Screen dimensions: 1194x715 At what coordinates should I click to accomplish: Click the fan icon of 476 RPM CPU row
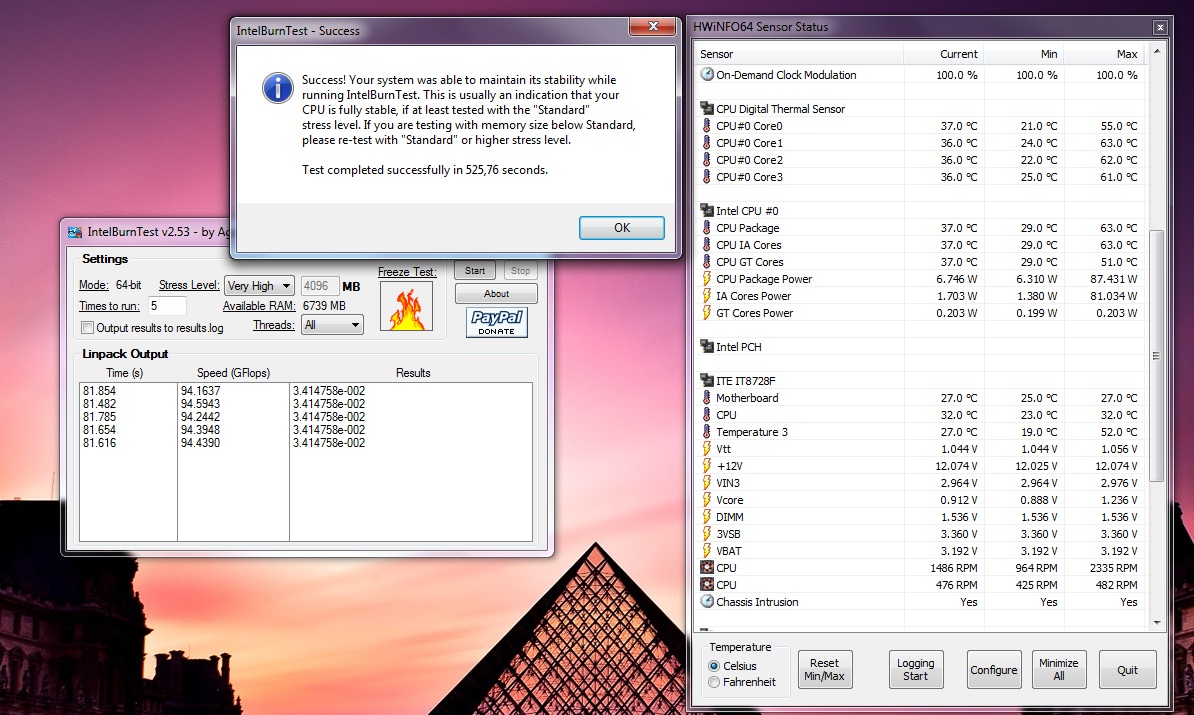707,585
